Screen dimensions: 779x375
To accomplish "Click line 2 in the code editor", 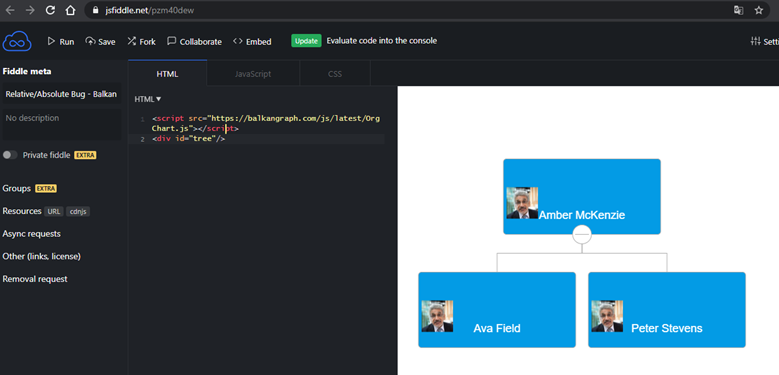I will pos(256,139).
